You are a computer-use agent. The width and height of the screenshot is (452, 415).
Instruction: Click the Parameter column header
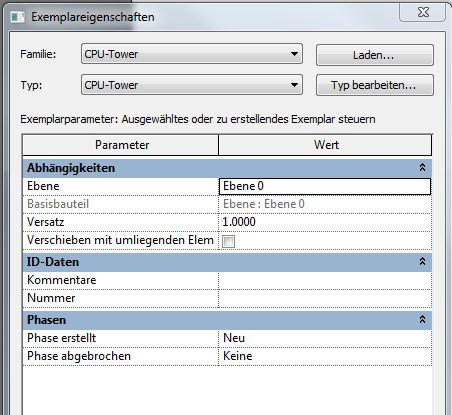point(120,145)
